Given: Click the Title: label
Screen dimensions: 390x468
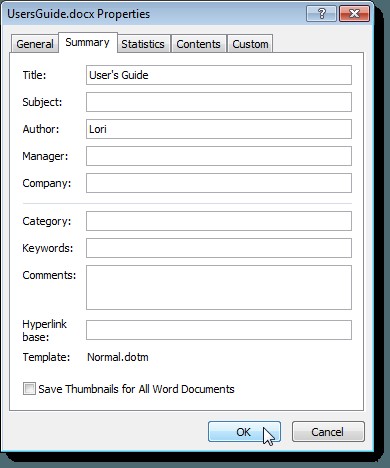Looking at the screenshot, I should (34, 75).
